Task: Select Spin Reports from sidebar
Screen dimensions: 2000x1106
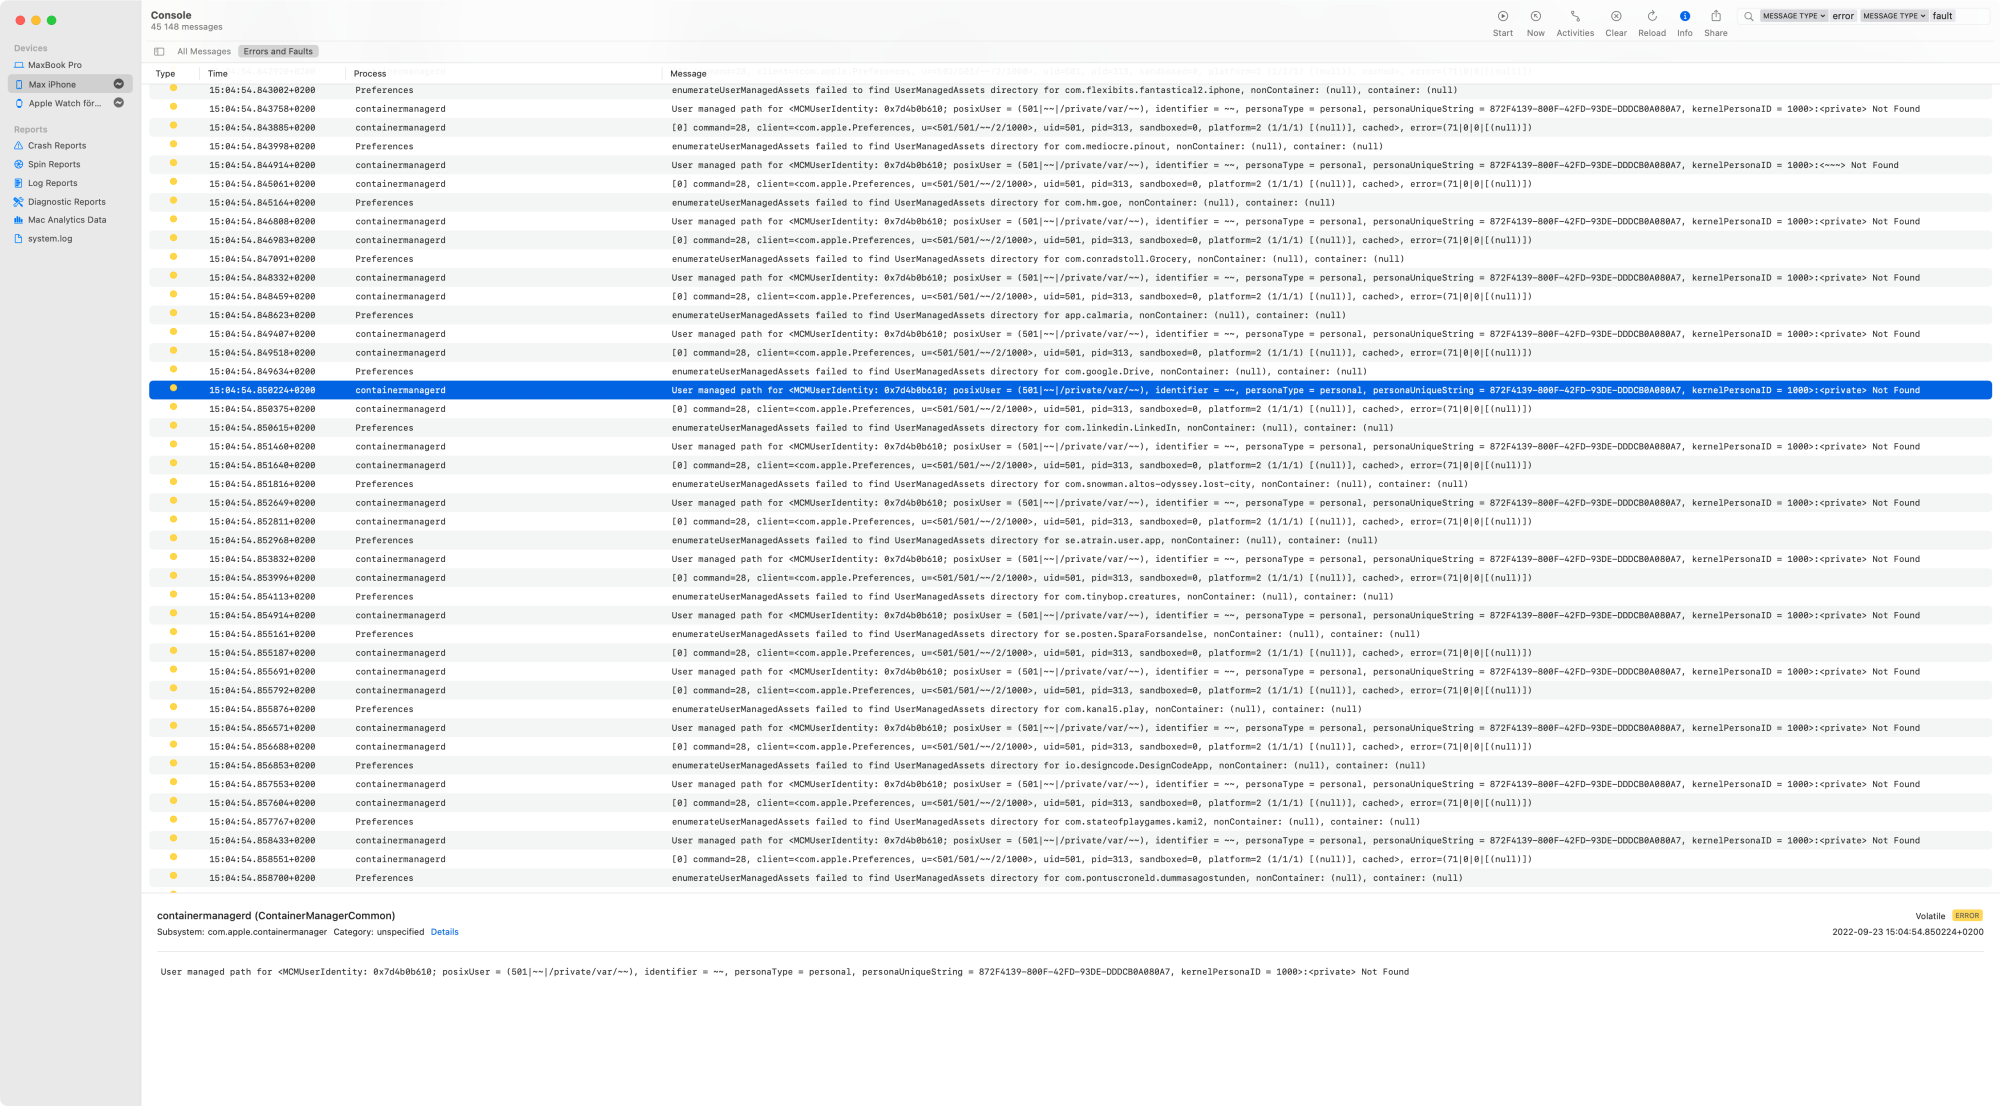Action: [x=53, y=165]
